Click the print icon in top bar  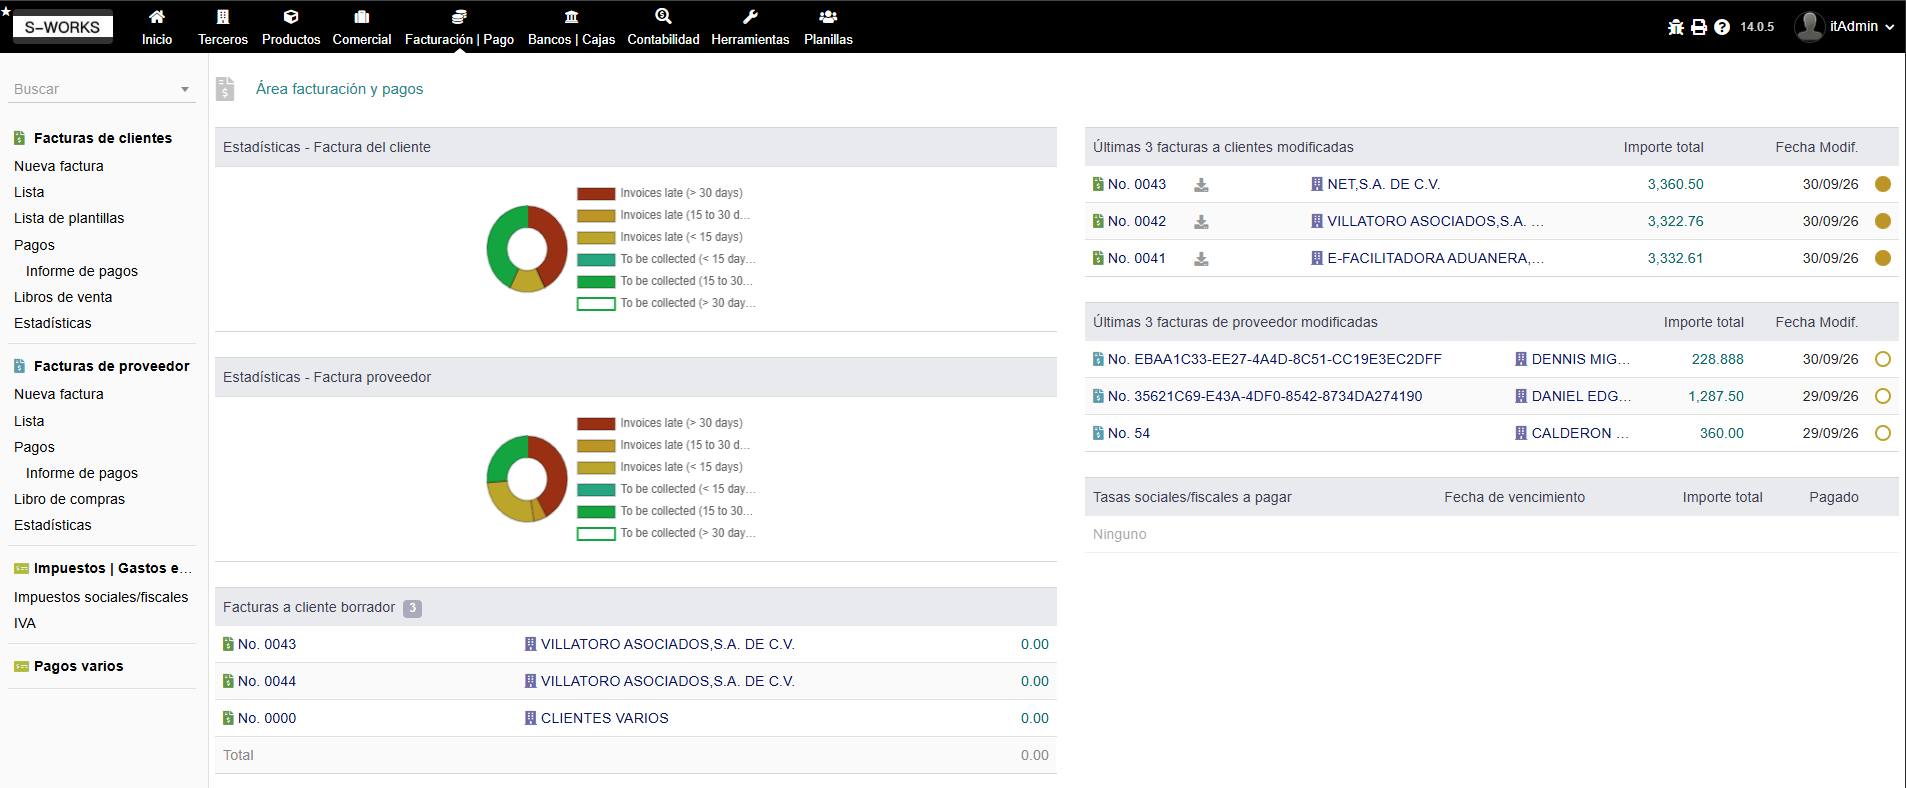click(x=1699, y=27)
